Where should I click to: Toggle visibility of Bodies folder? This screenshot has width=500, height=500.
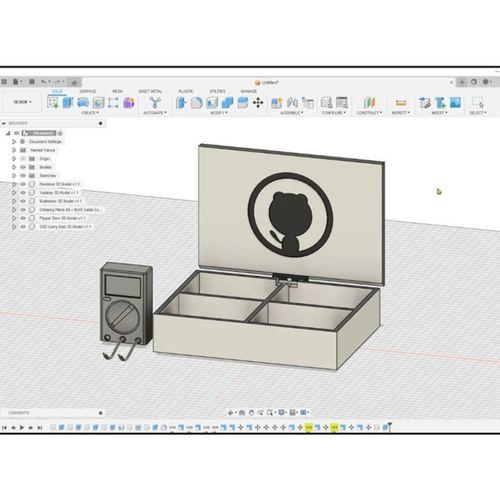click(x=23, y=167)
